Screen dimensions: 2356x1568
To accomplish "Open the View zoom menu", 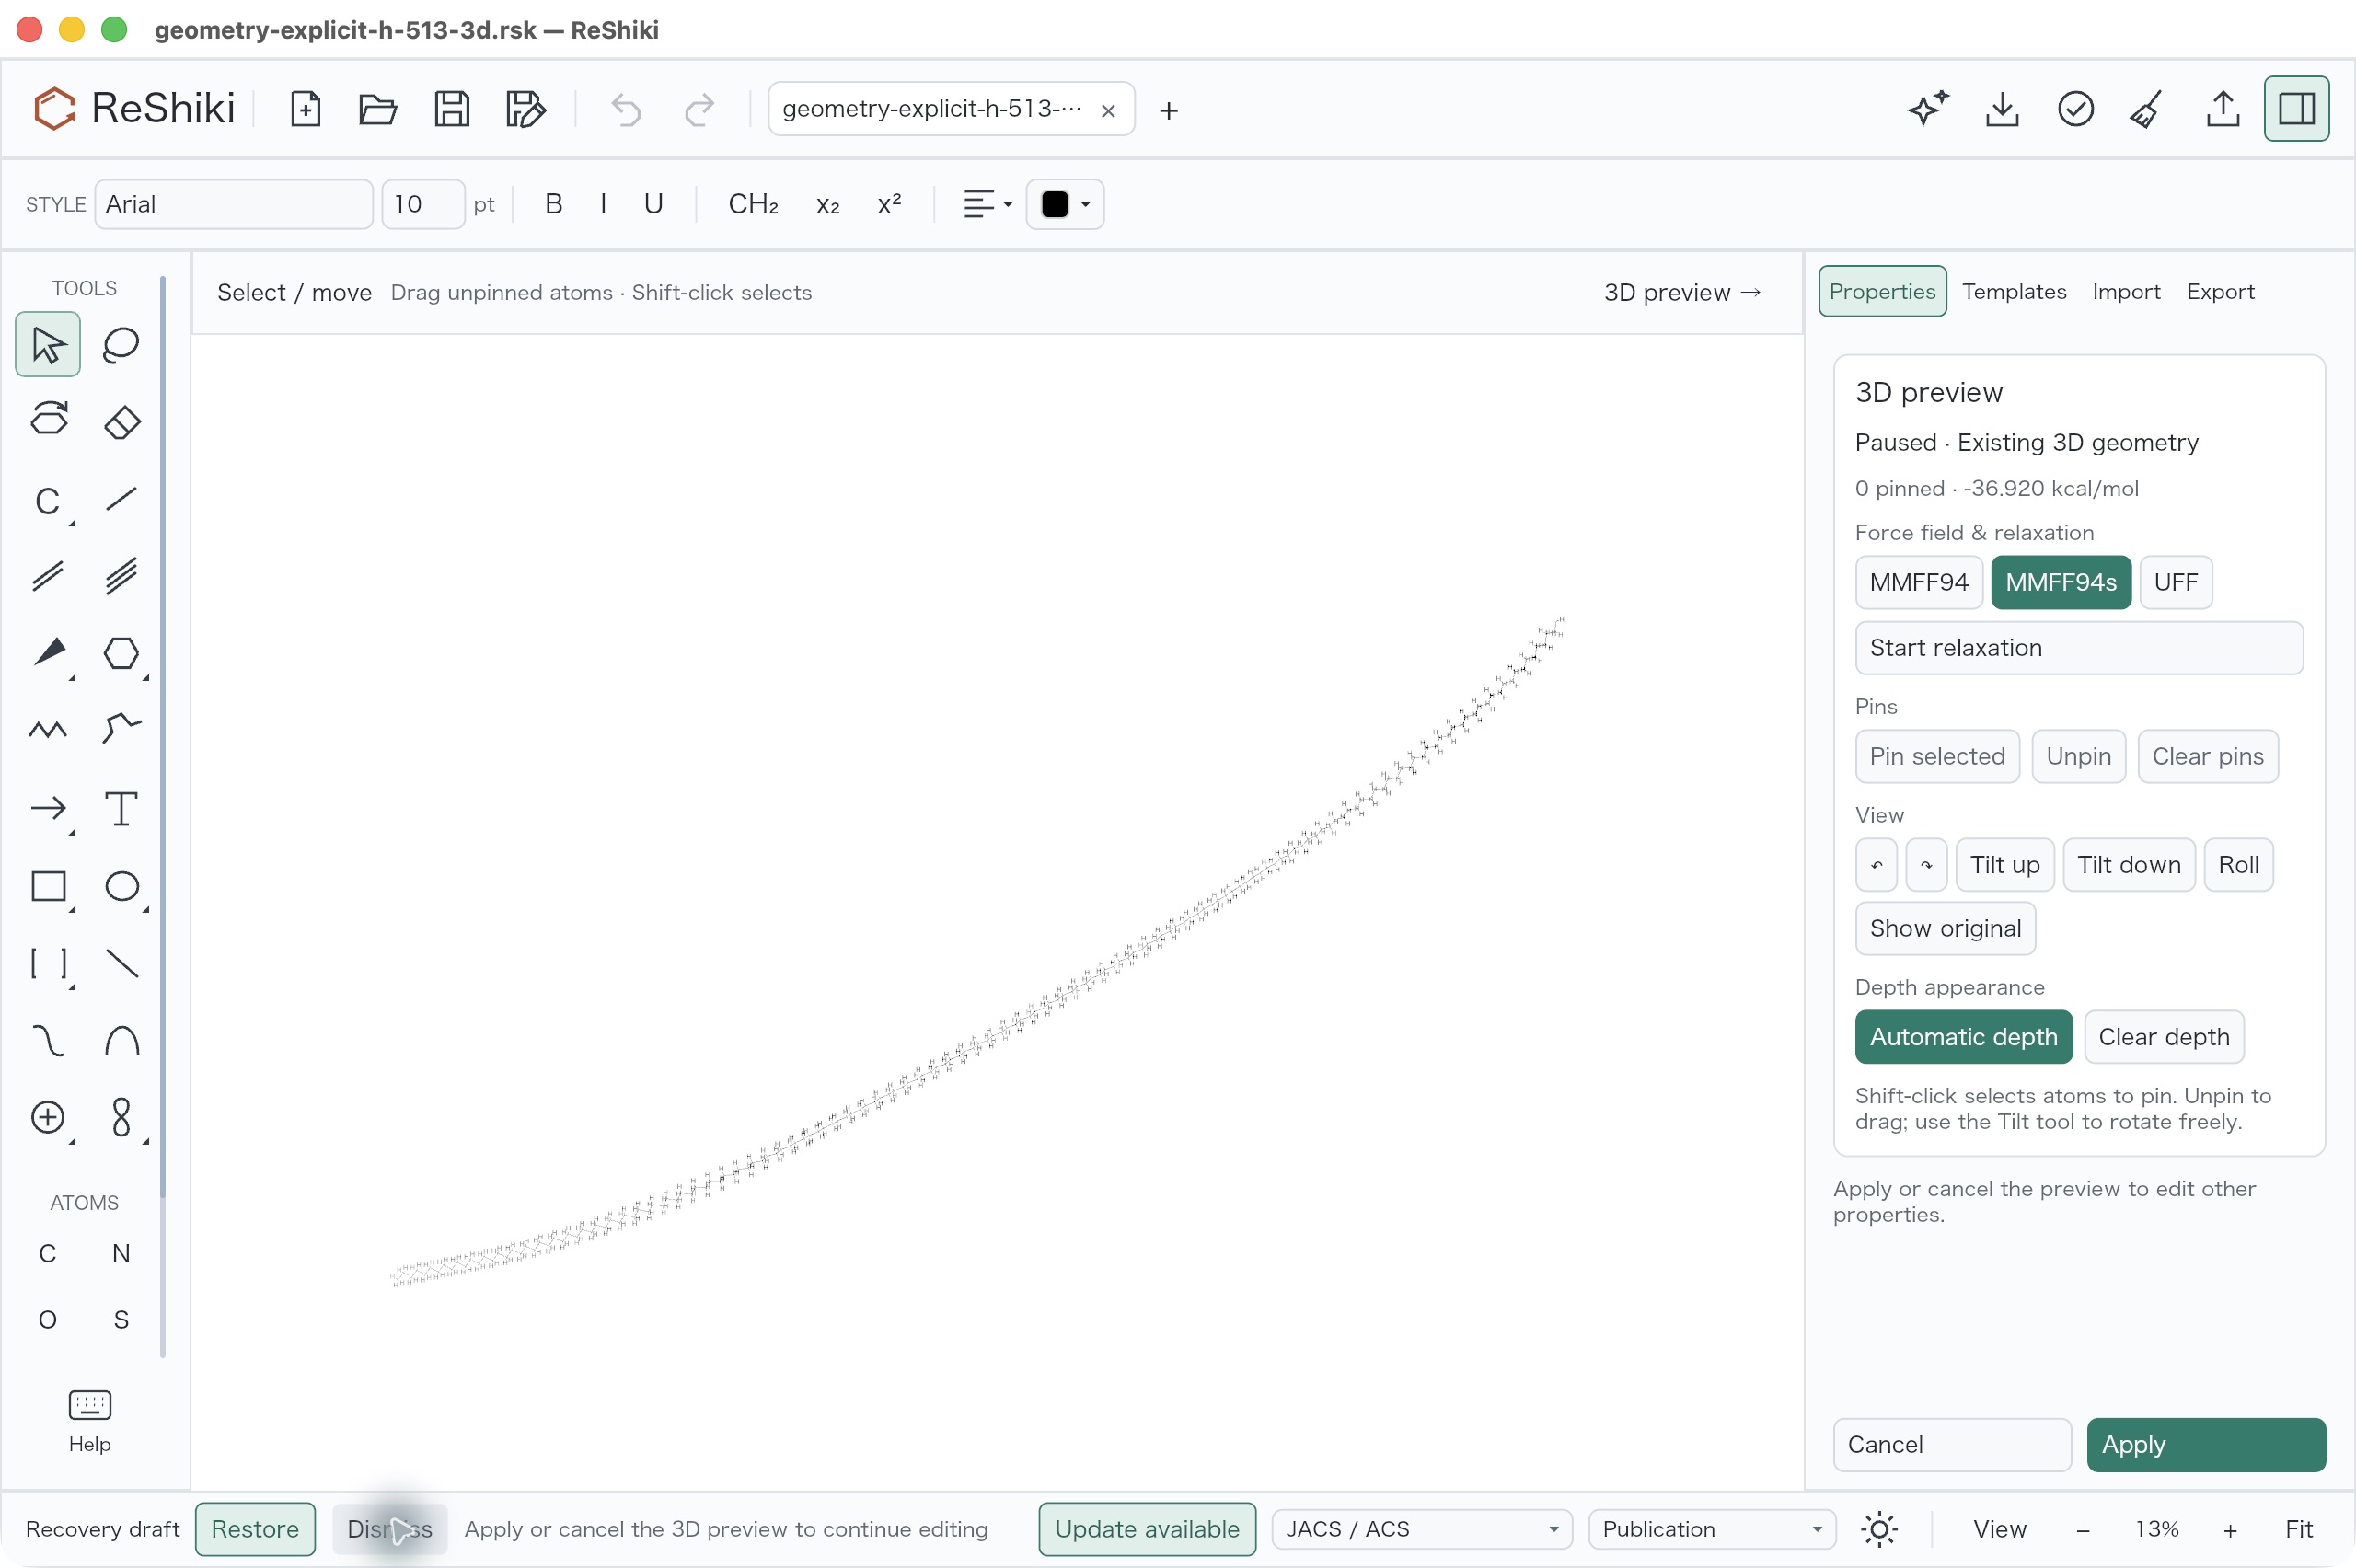I will [1999, 1529].
